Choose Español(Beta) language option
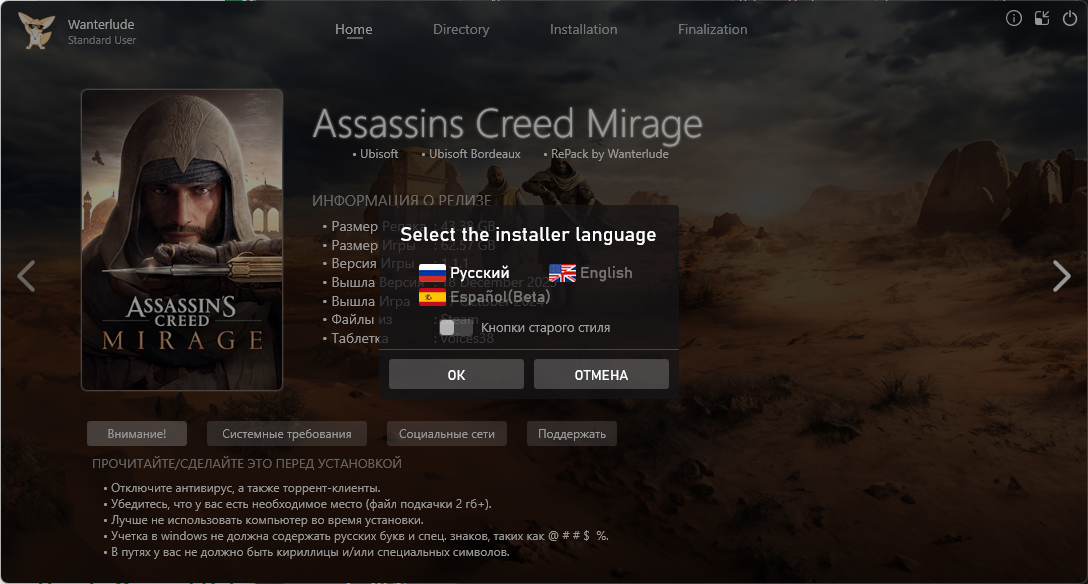 pyautogui.click(x=500, y=298)
